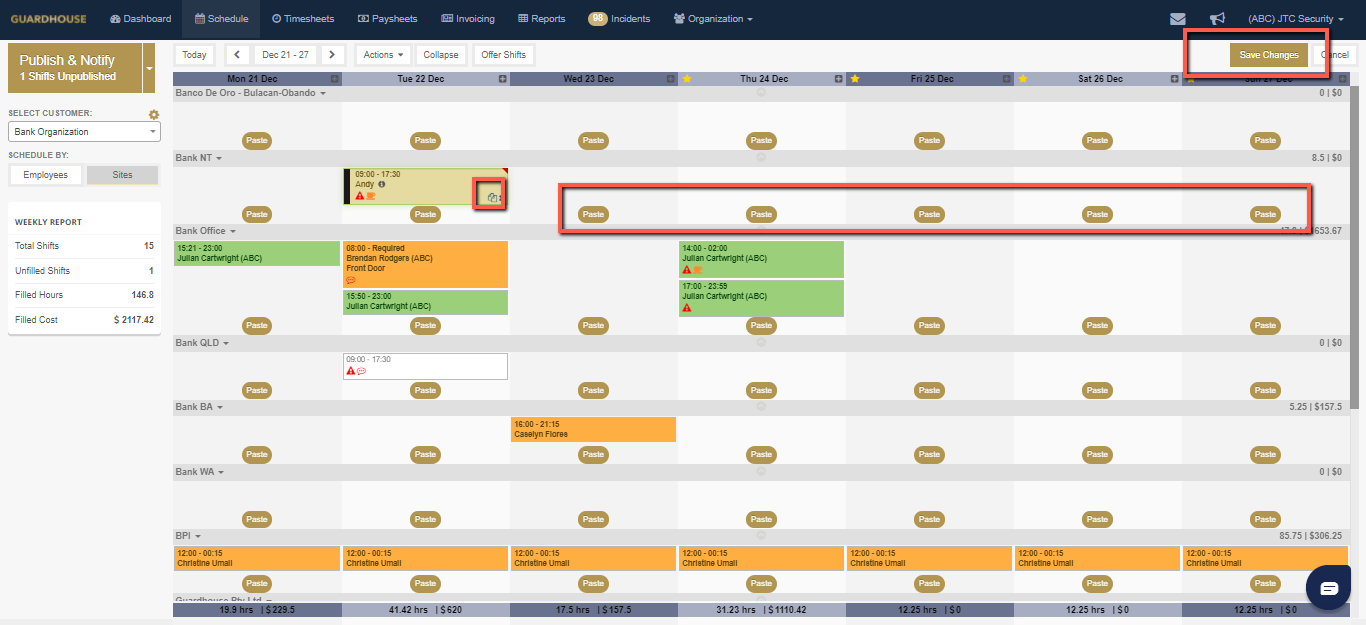Click the warning triangle on Andy's shift

tap(360, 196)
